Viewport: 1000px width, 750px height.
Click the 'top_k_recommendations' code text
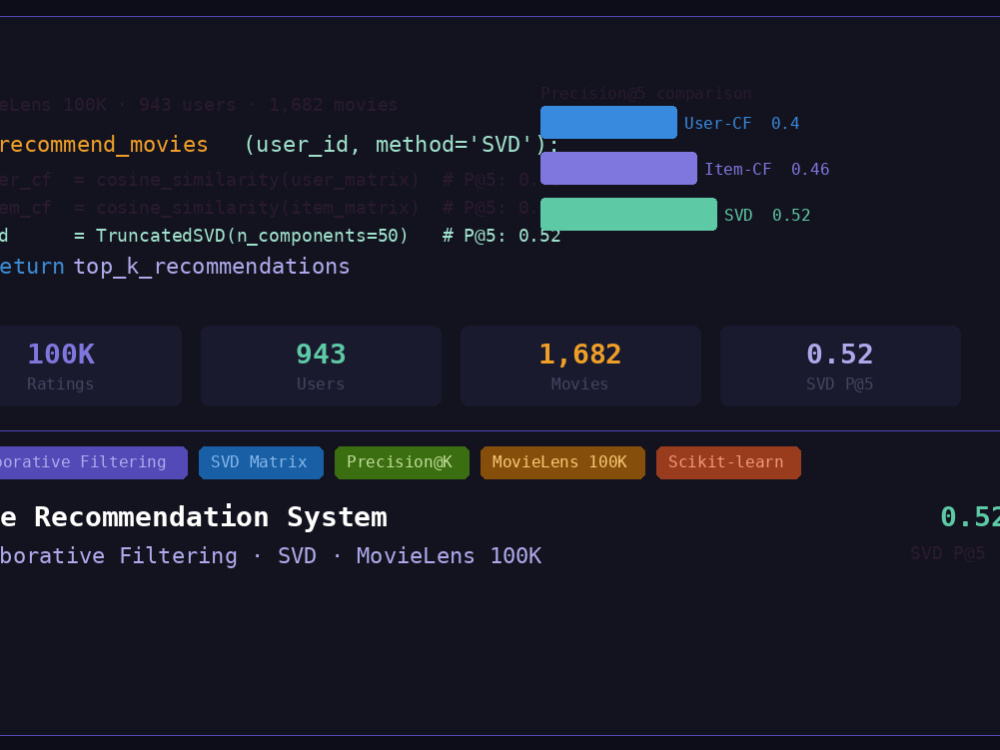212,266
